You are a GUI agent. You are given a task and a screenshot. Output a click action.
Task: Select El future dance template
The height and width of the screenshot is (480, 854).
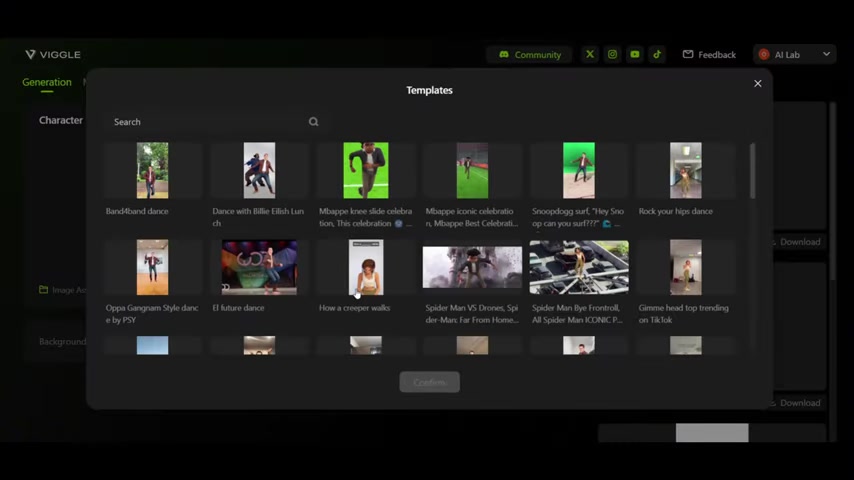(x=259, y=268)
